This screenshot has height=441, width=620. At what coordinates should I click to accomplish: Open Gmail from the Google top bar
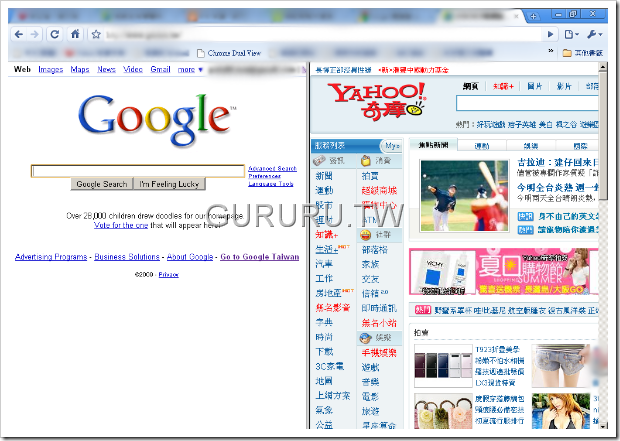click(x=161, y=70)
